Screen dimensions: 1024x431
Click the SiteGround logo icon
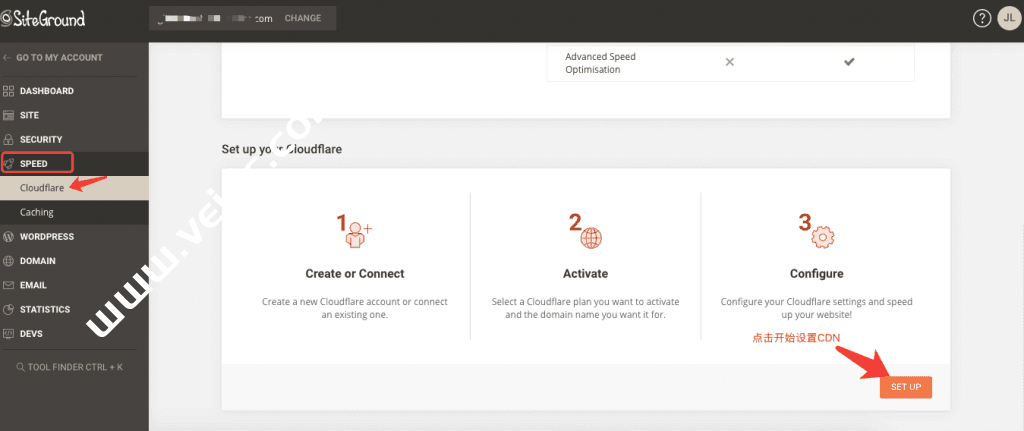point(6,18)
